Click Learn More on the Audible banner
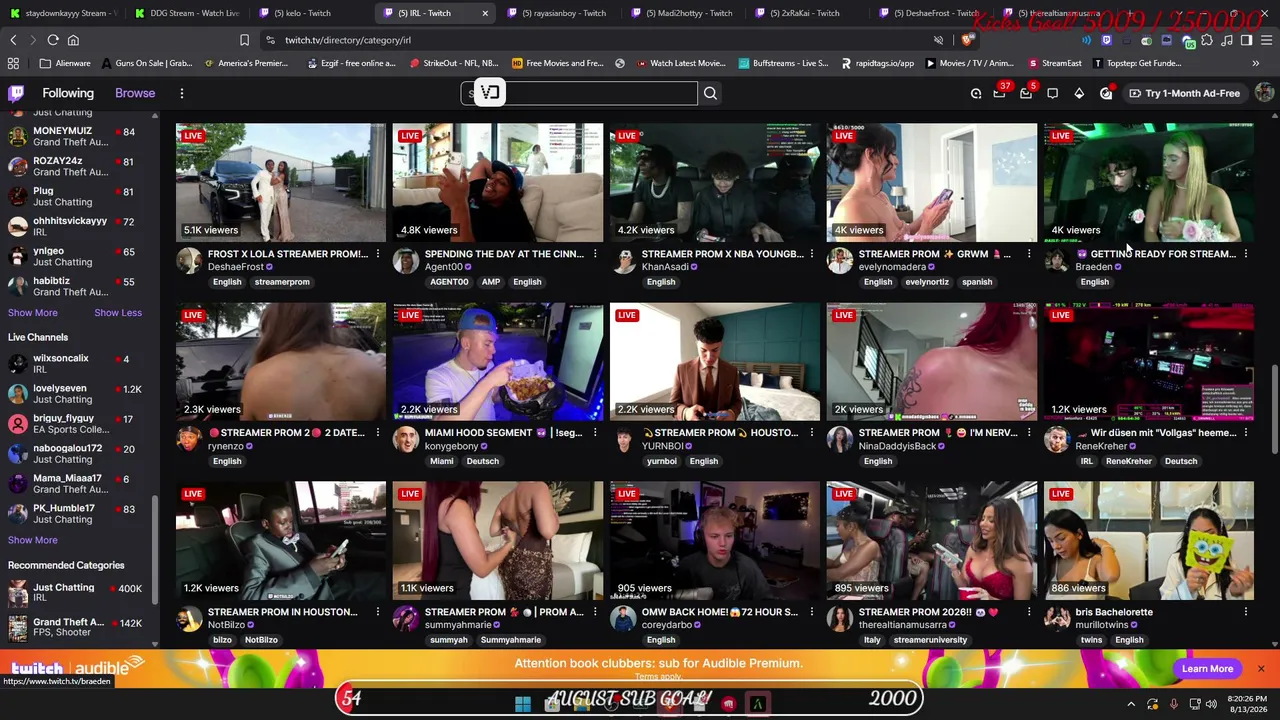 click(x=1207, y=669)
